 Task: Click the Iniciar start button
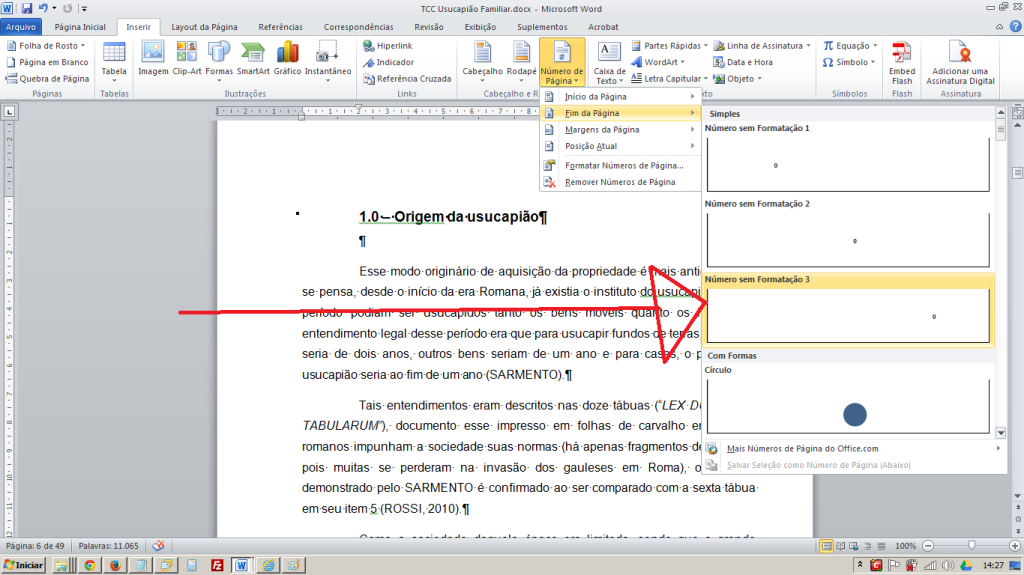pyautogui.click(x=24, y=565)
